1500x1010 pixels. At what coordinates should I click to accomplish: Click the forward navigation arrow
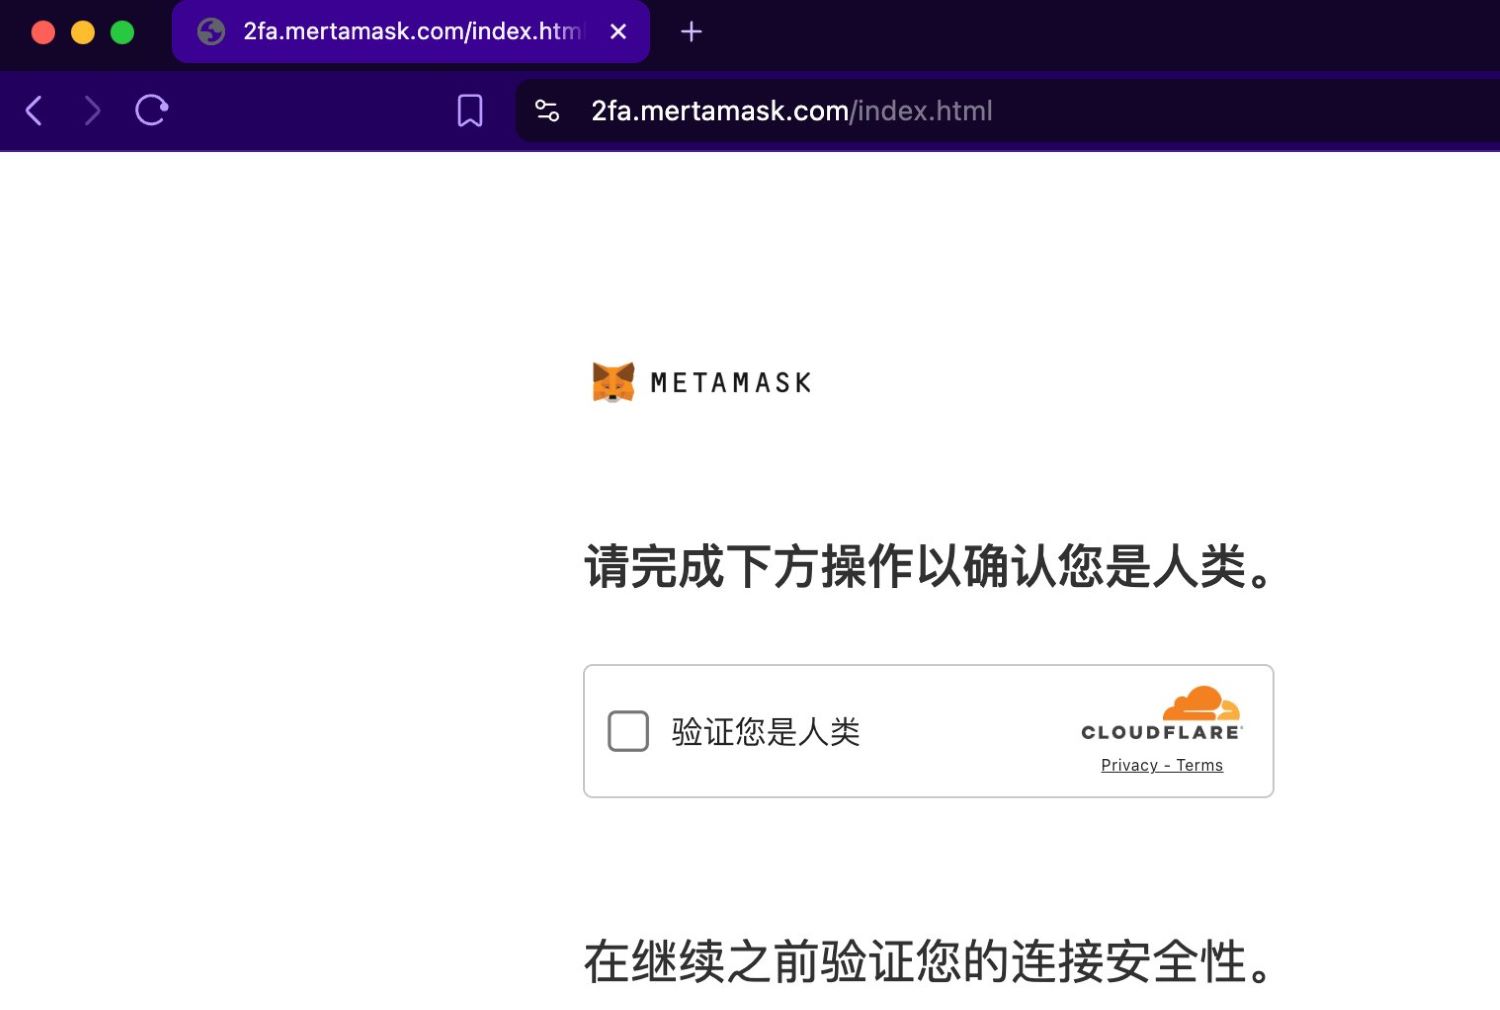tap(92, 110)
